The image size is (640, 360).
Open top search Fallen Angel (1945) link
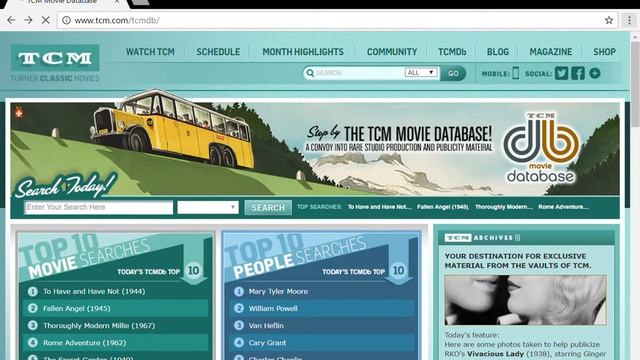443,207
